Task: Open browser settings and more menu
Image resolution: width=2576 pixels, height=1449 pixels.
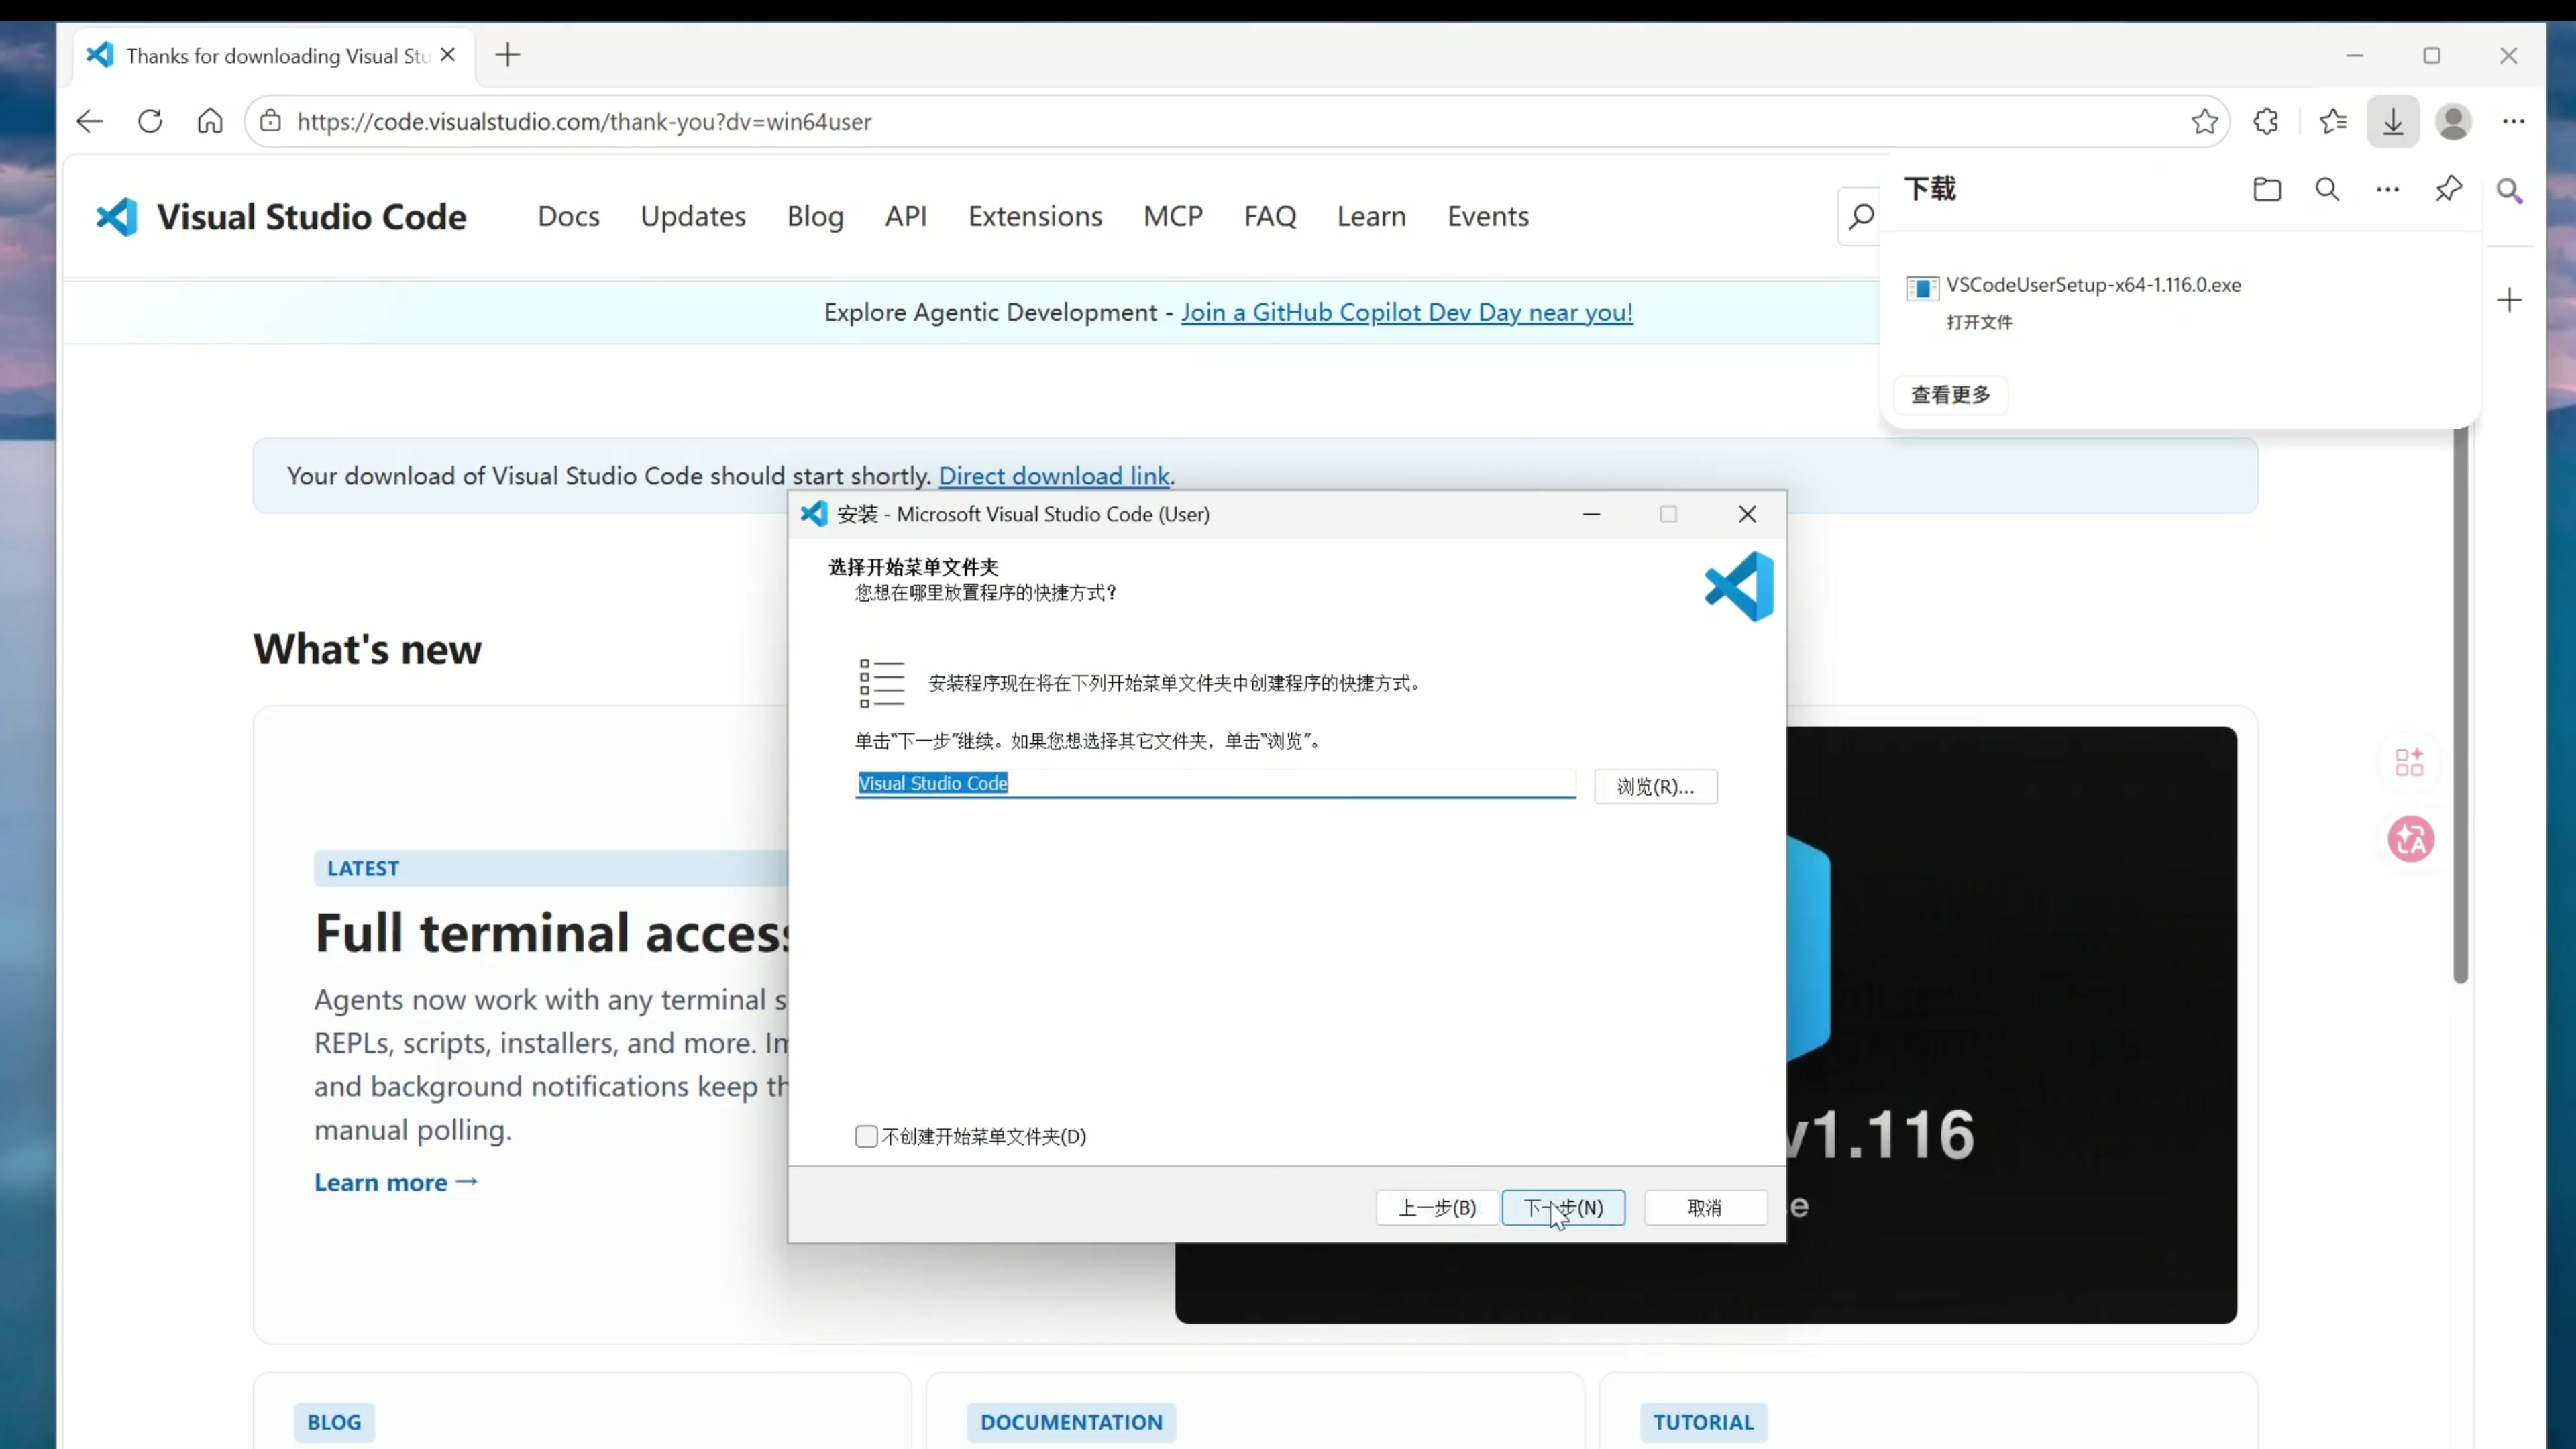Action: point(2513,122)
